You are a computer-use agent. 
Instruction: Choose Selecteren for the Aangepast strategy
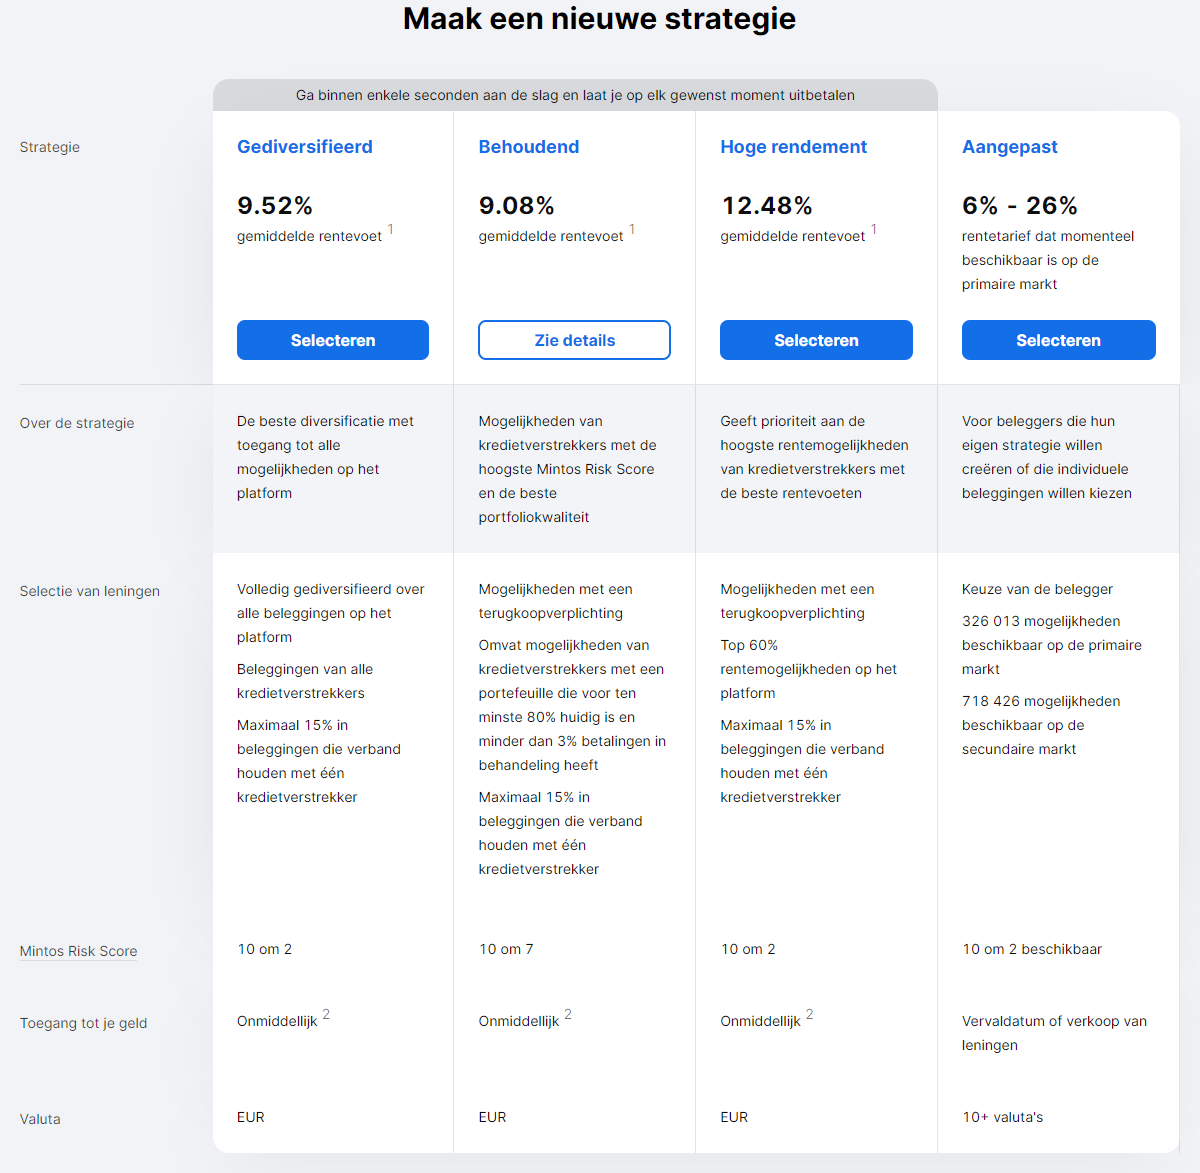1058,340
